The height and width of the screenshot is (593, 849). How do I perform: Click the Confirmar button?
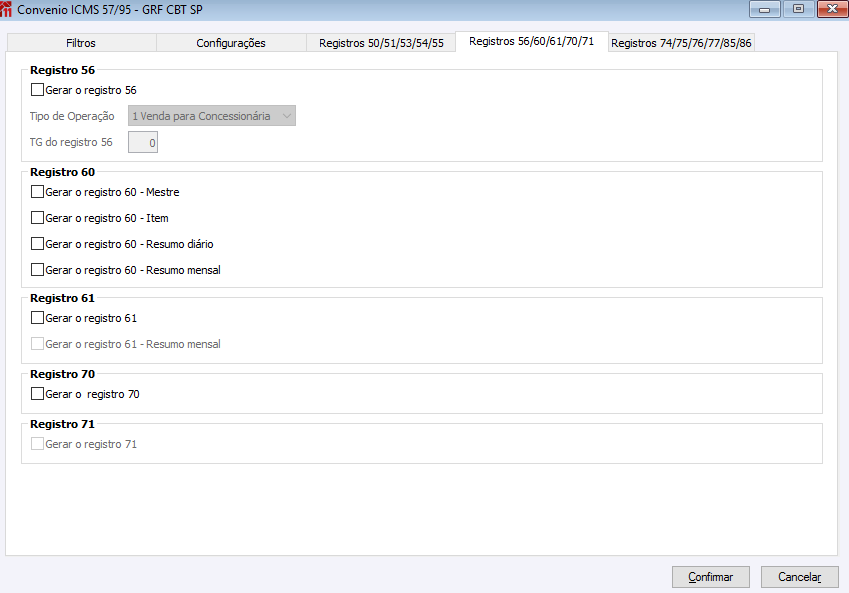coord(710,577)
